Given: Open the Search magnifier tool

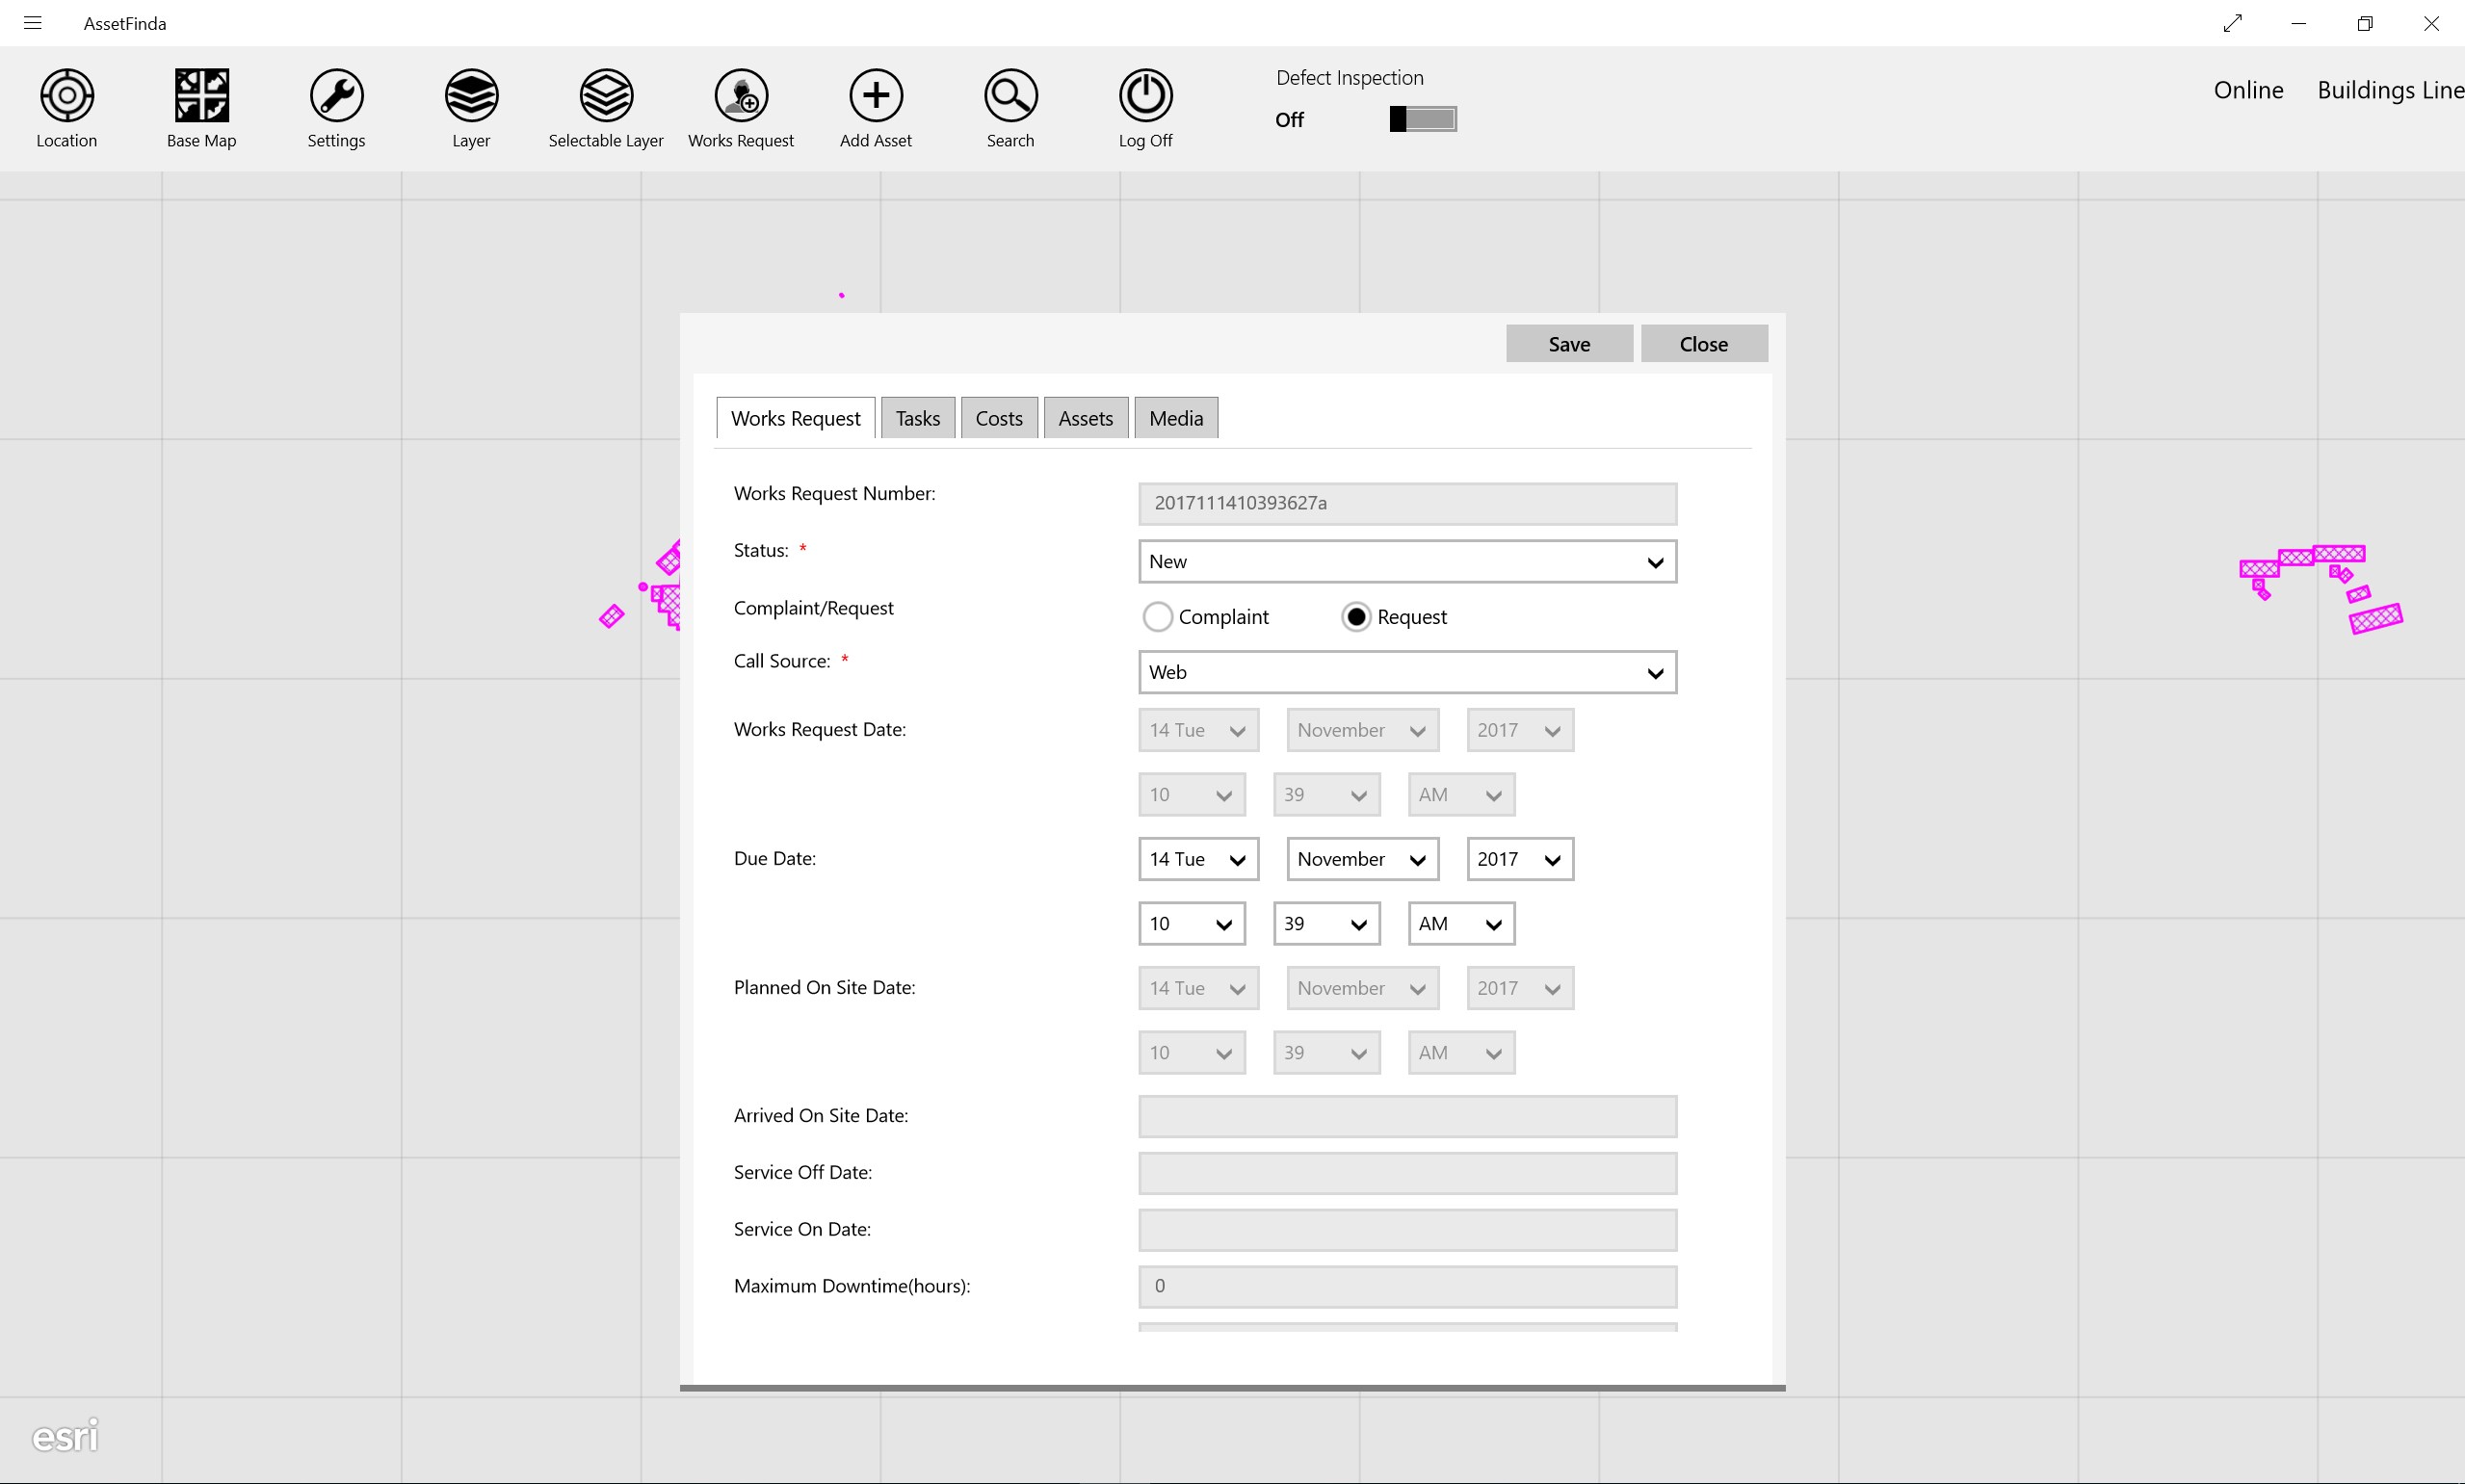Looking at the screenshot, I should [x=1010, y=96].
